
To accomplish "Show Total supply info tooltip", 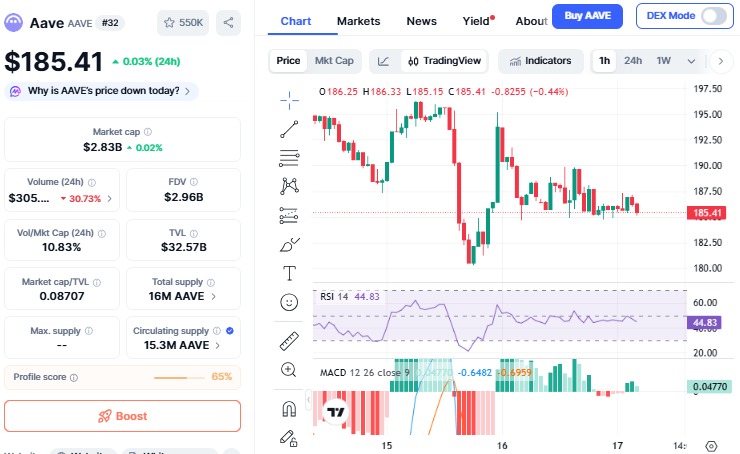I will click(210, 282).
